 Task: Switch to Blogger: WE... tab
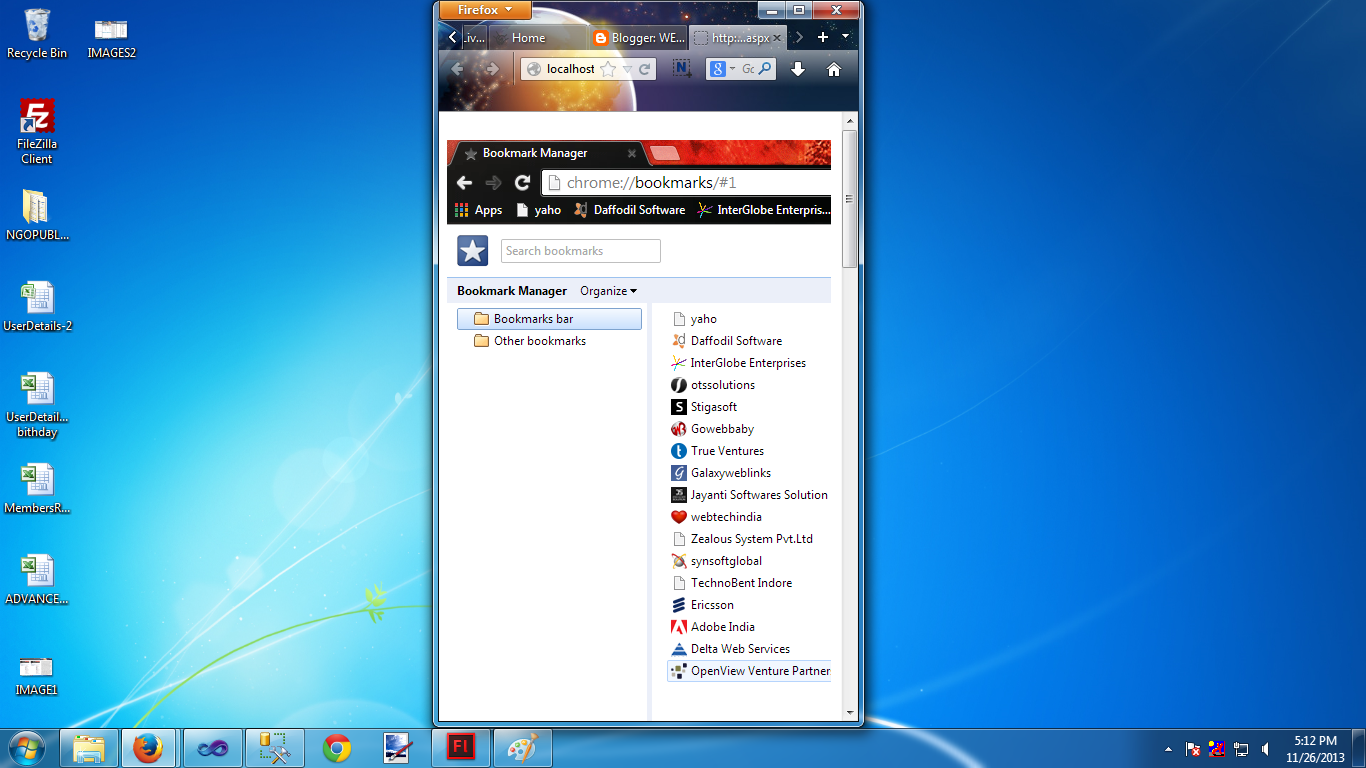[x=638, y=38]
